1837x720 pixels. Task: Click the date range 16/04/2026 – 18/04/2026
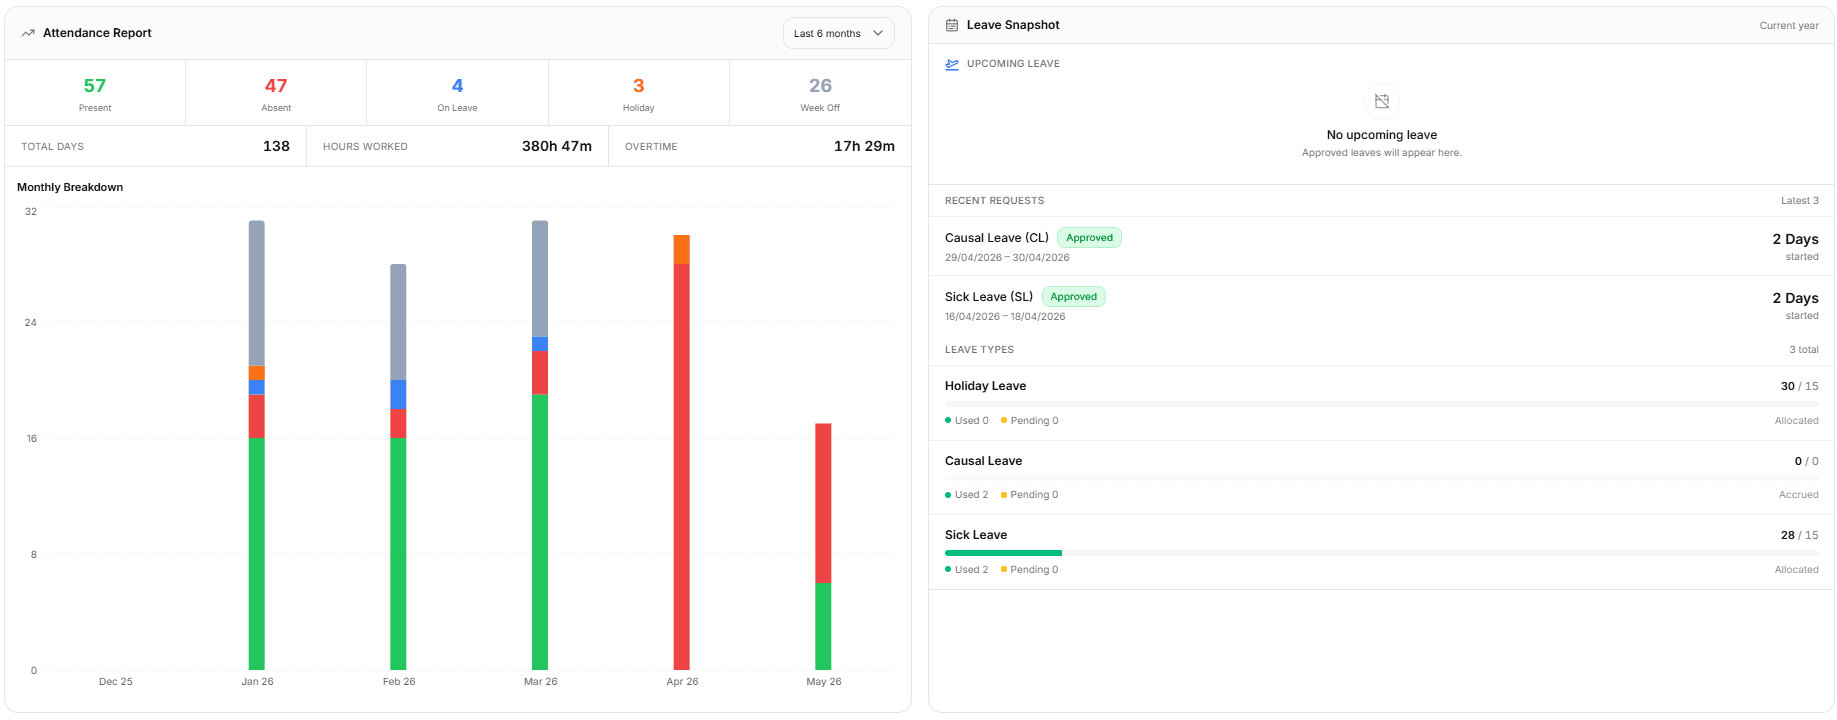(x=1005, y=317)
